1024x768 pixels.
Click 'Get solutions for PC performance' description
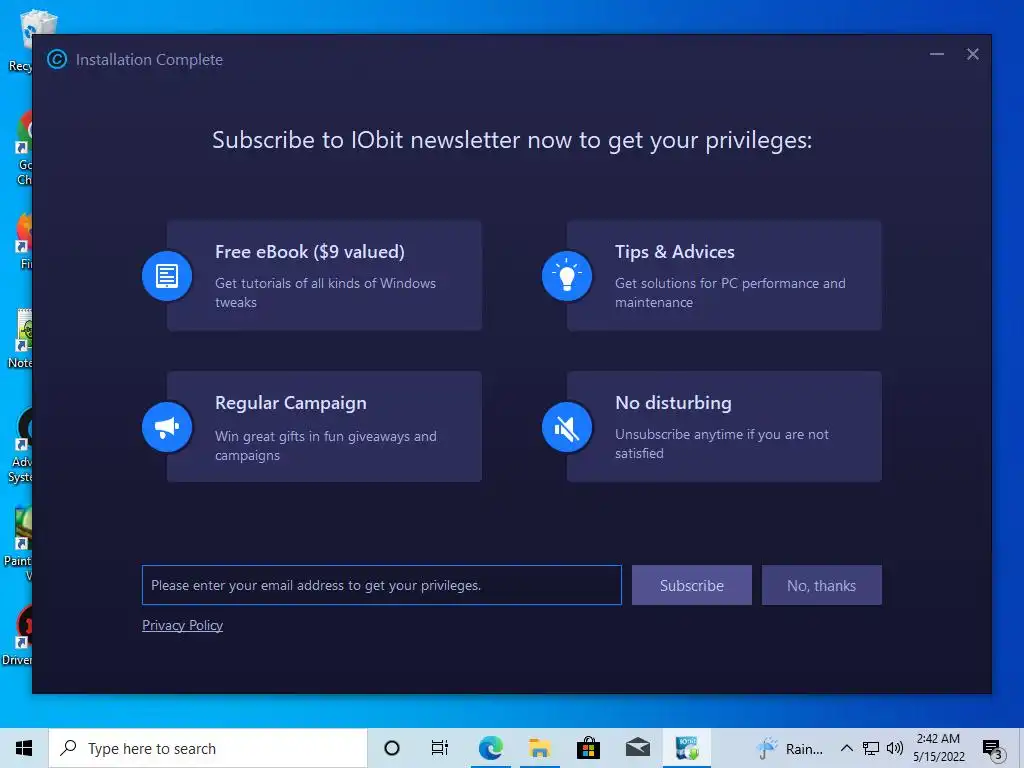730,293
